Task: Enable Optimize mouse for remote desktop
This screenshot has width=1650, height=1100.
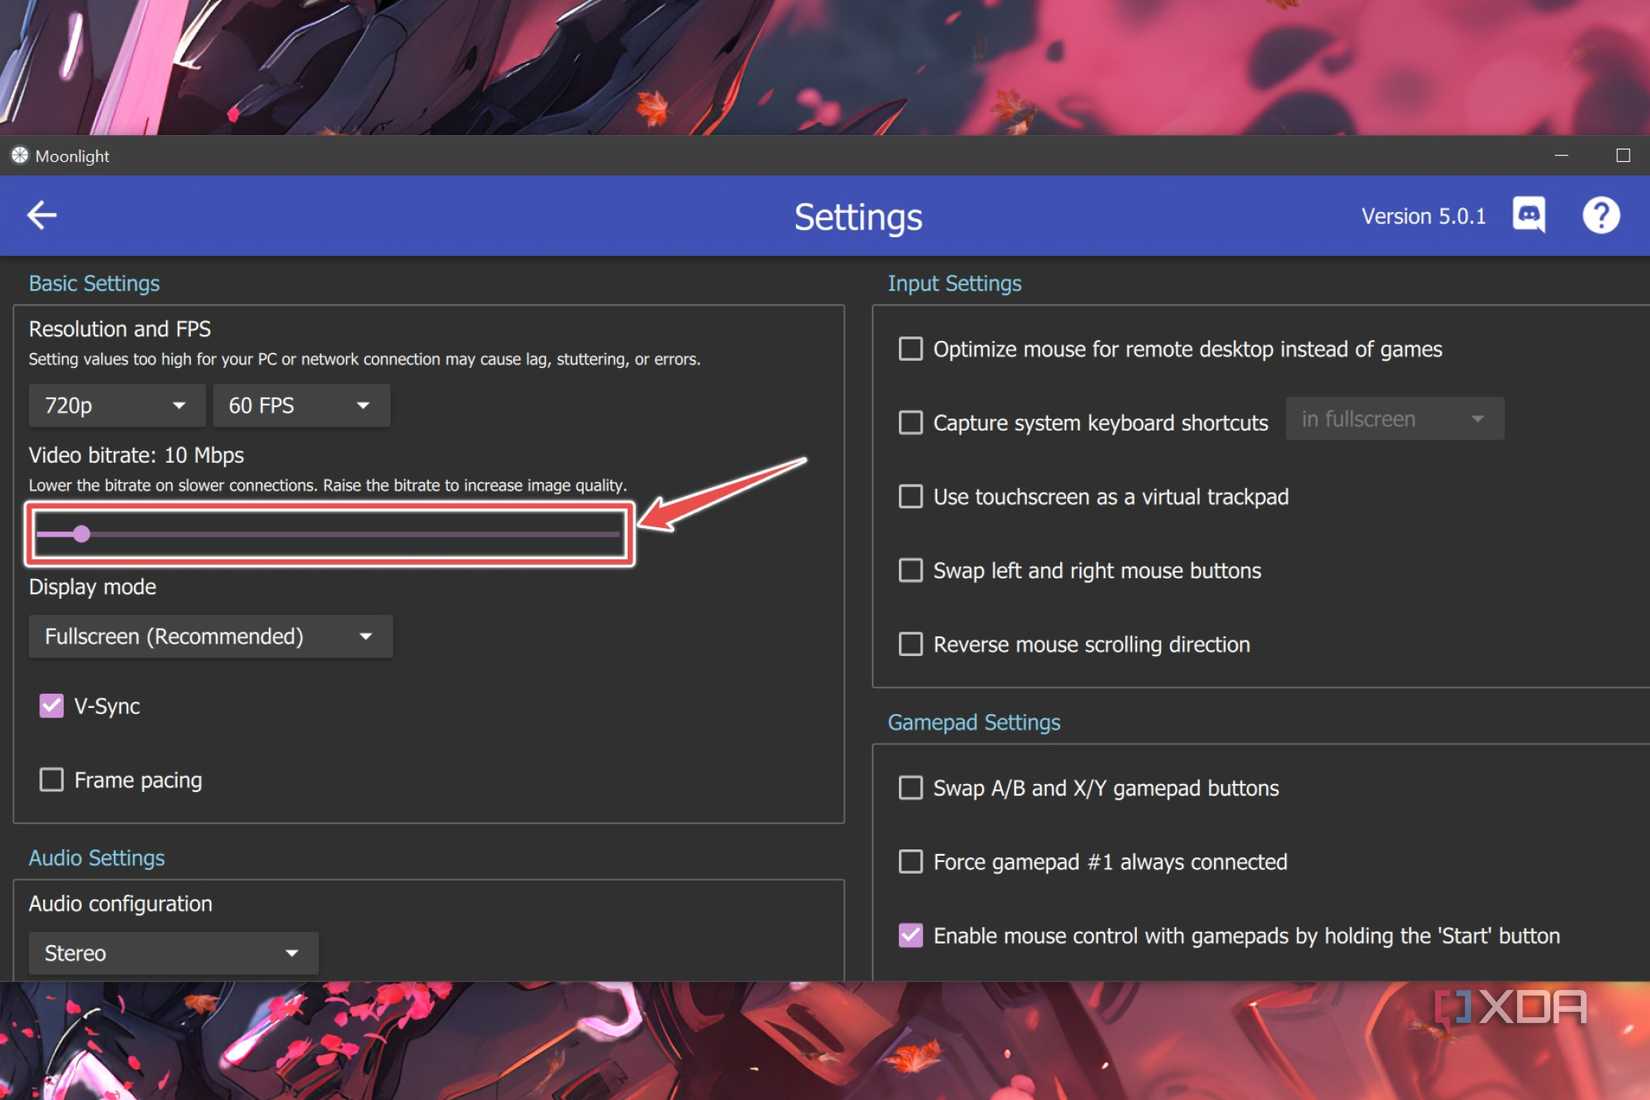Action: [910, 348]
